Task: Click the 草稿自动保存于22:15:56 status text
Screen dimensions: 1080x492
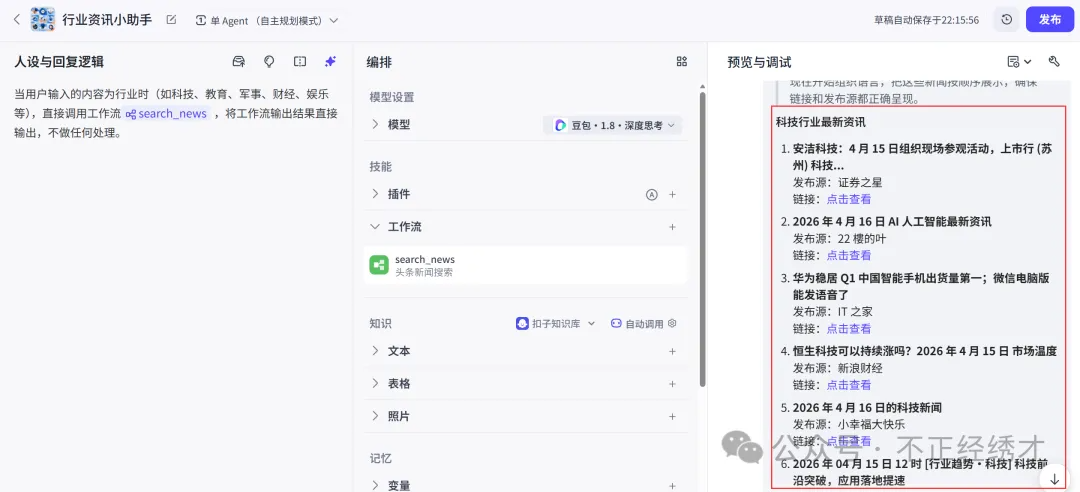Action: [927, 20]
